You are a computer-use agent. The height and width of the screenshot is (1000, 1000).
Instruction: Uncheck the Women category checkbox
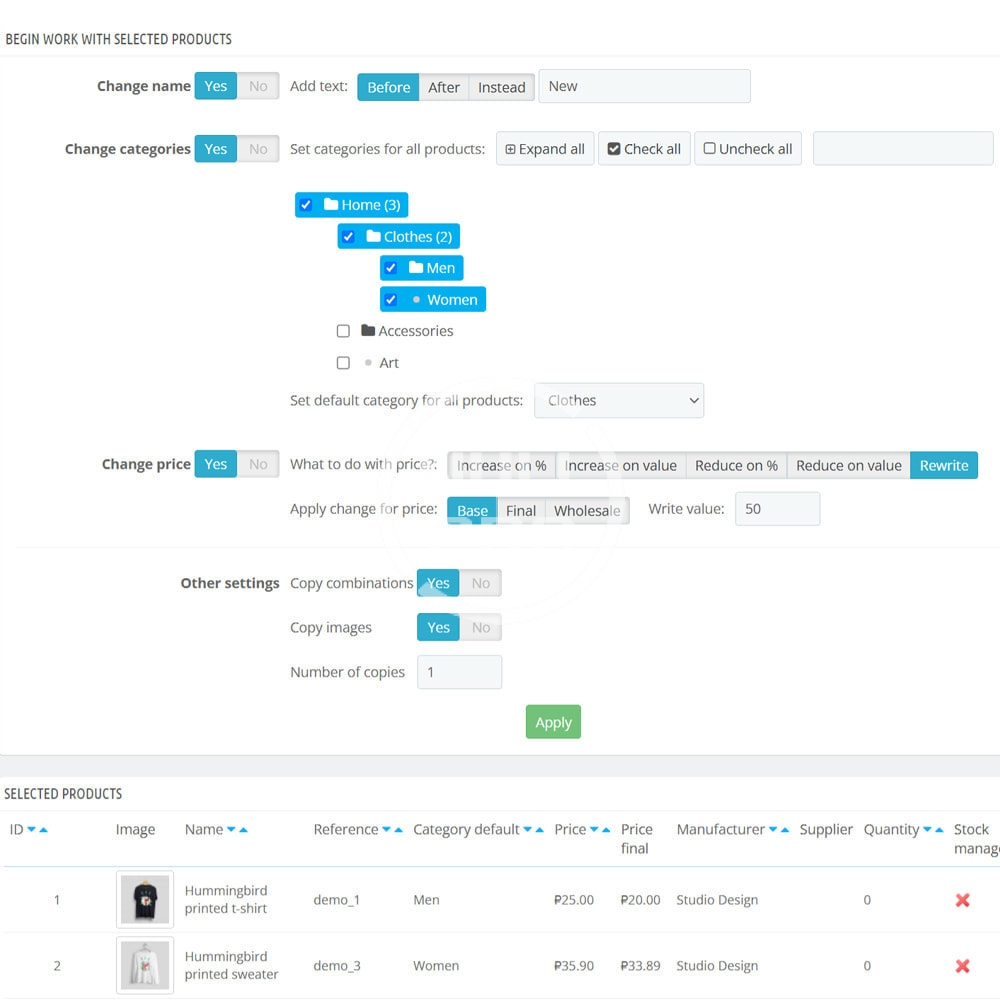(x=391, y=300)
